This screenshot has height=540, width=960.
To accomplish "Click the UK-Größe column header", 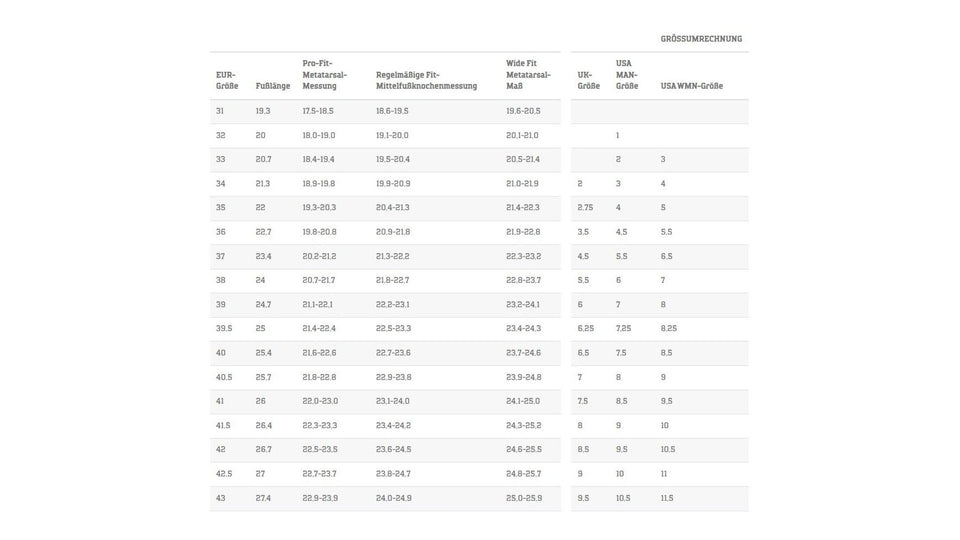I will click(x=588, y=80).
